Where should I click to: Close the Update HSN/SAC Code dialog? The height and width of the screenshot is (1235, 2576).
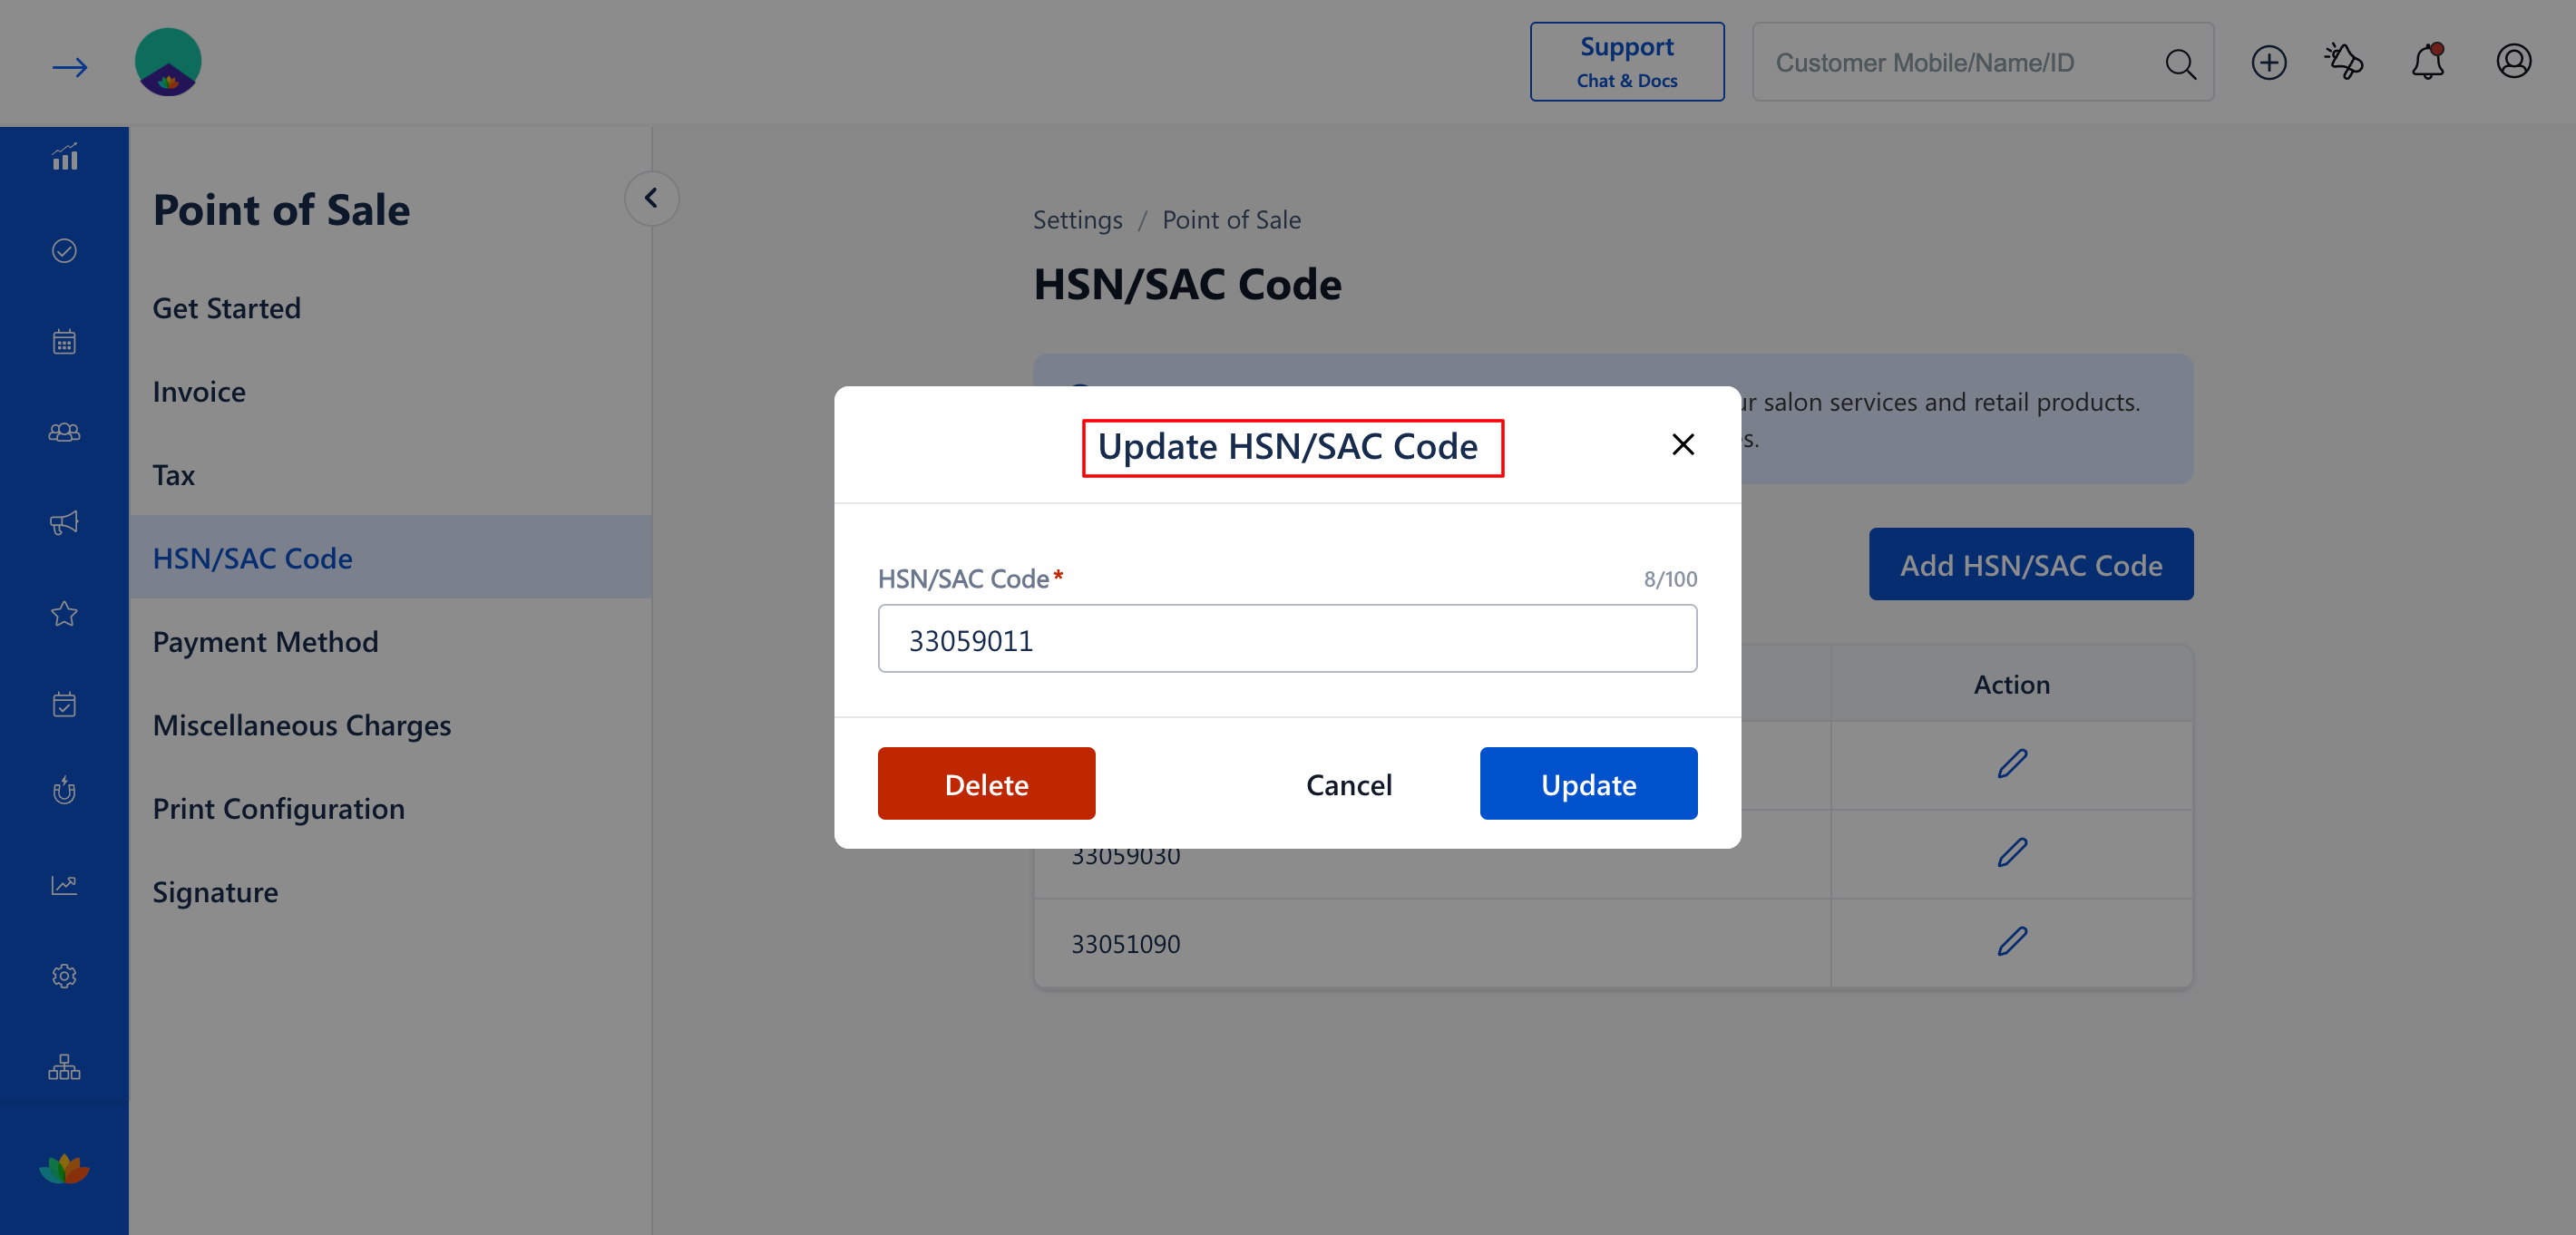1683,444
